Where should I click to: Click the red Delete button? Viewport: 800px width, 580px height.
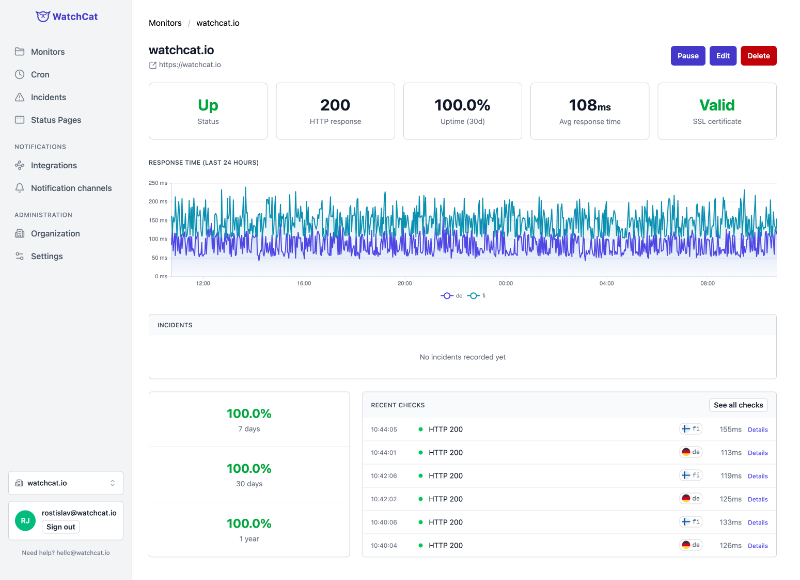click(x=759, y=56)
